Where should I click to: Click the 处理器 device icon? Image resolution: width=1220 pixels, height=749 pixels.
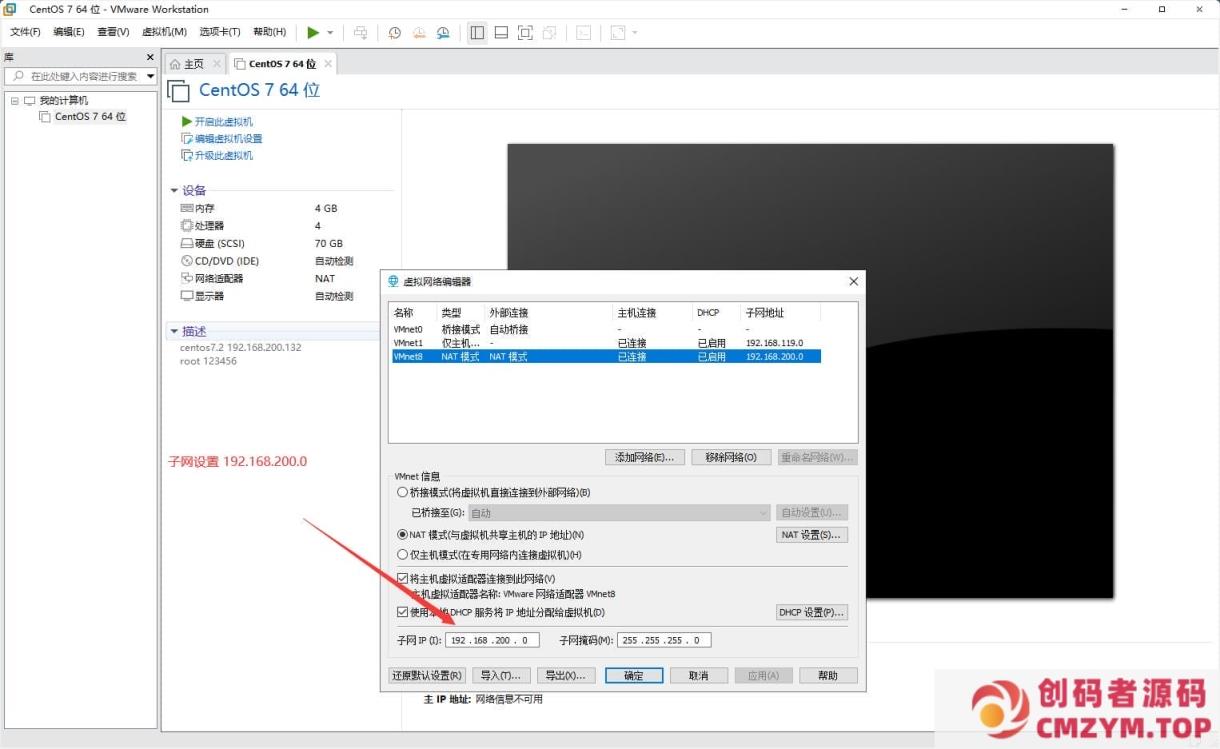(186, 226)
